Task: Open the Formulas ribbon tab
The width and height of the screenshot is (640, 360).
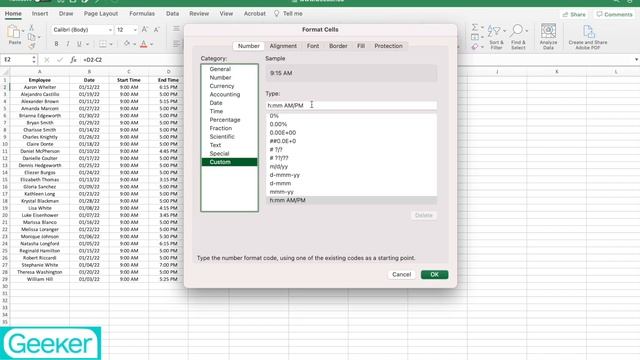Action: (x=142, y=13)
